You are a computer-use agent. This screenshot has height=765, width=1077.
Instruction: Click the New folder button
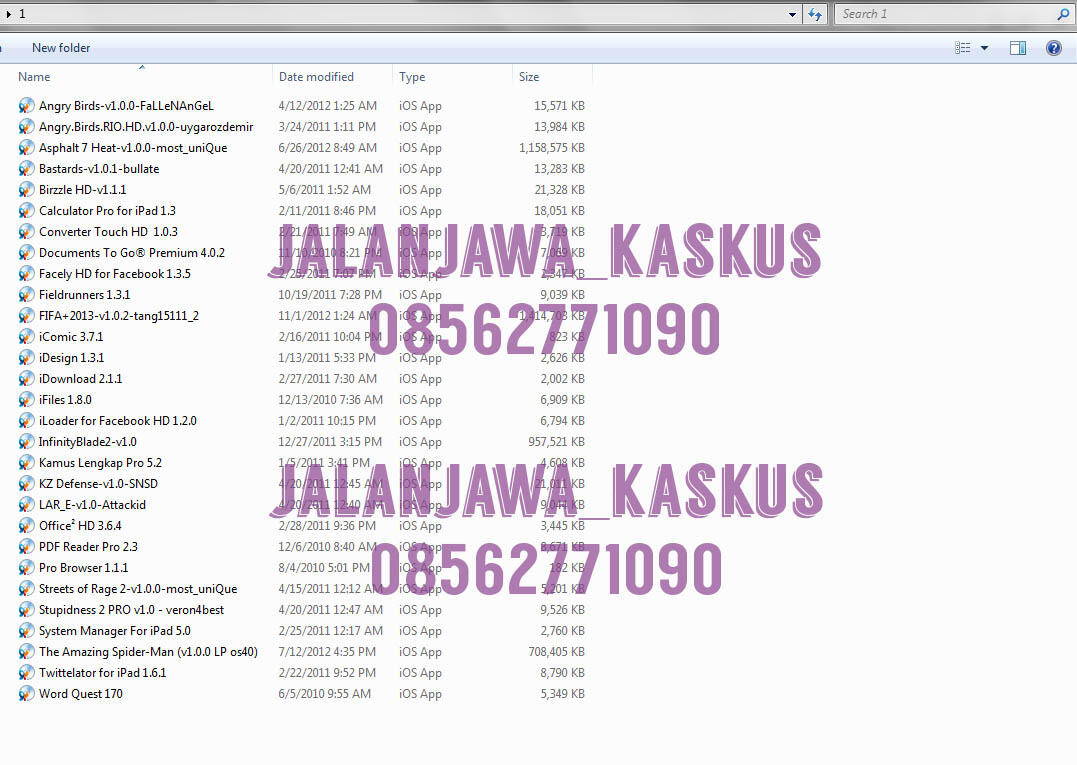(x=61, y=48)
